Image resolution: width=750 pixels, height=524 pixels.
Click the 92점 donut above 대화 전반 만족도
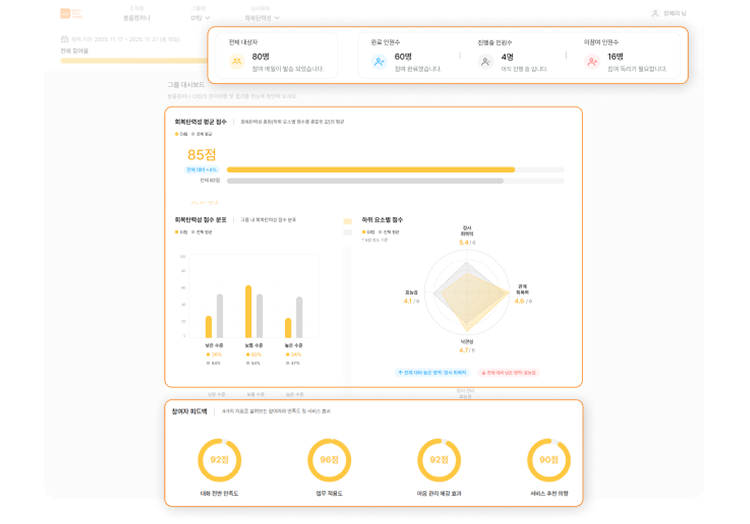pyautogui.click(x=220, y=460)
